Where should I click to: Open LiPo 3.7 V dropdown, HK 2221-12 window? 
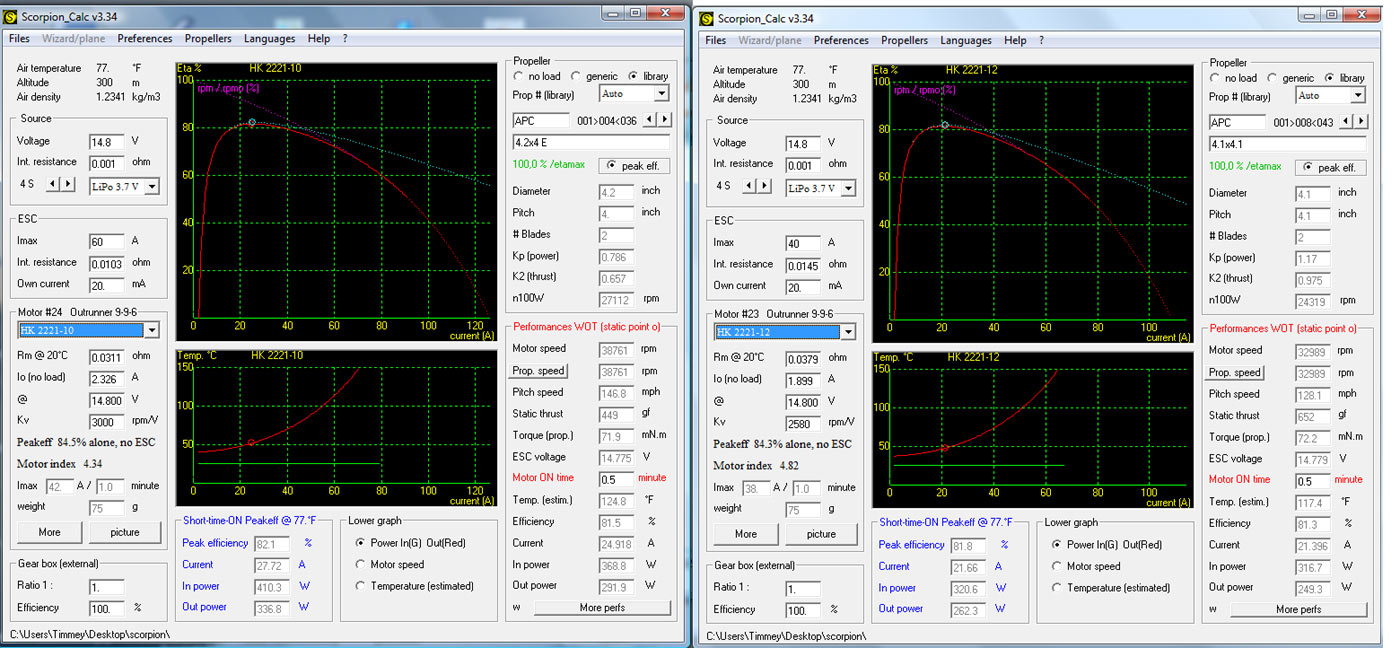pyautogui.click(x=847, y=188)
